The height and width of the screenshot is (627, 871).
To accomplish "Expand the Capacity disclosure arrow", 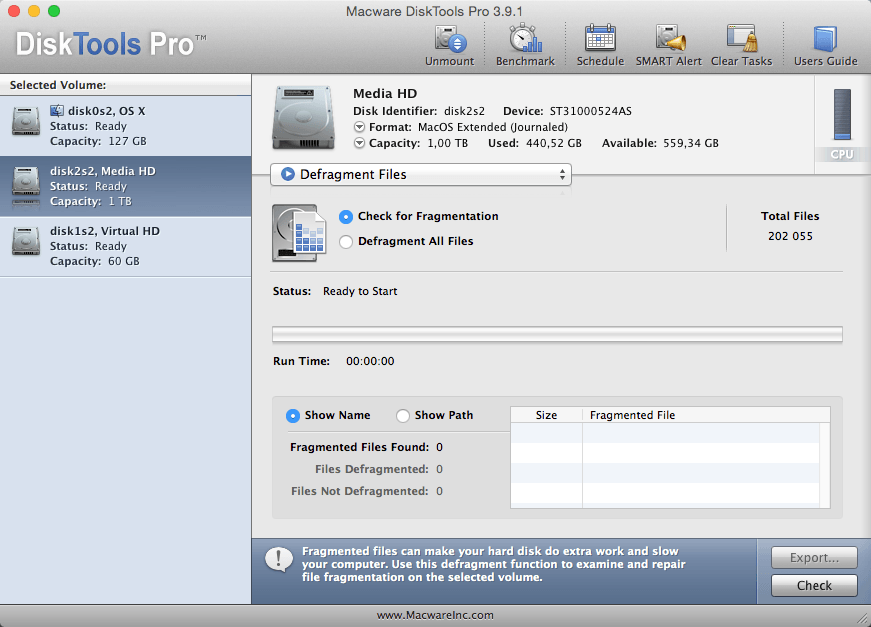I will tap(359, 143).
